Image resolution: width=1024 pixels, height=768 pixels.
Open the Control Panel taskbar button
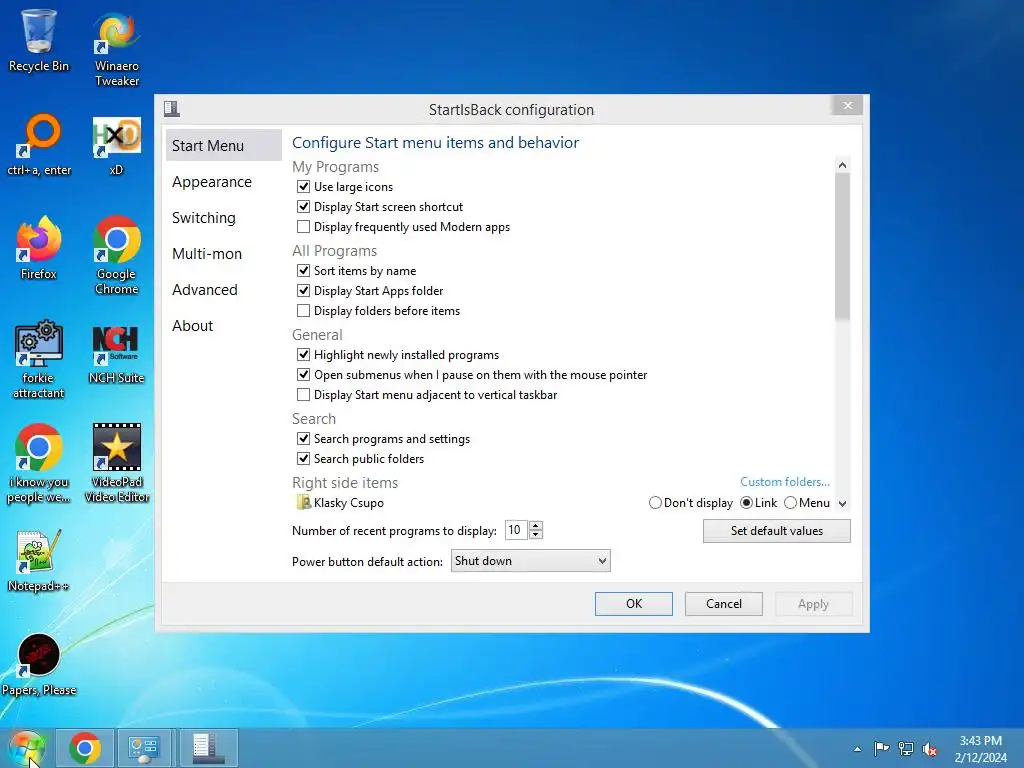coord(144,748)
